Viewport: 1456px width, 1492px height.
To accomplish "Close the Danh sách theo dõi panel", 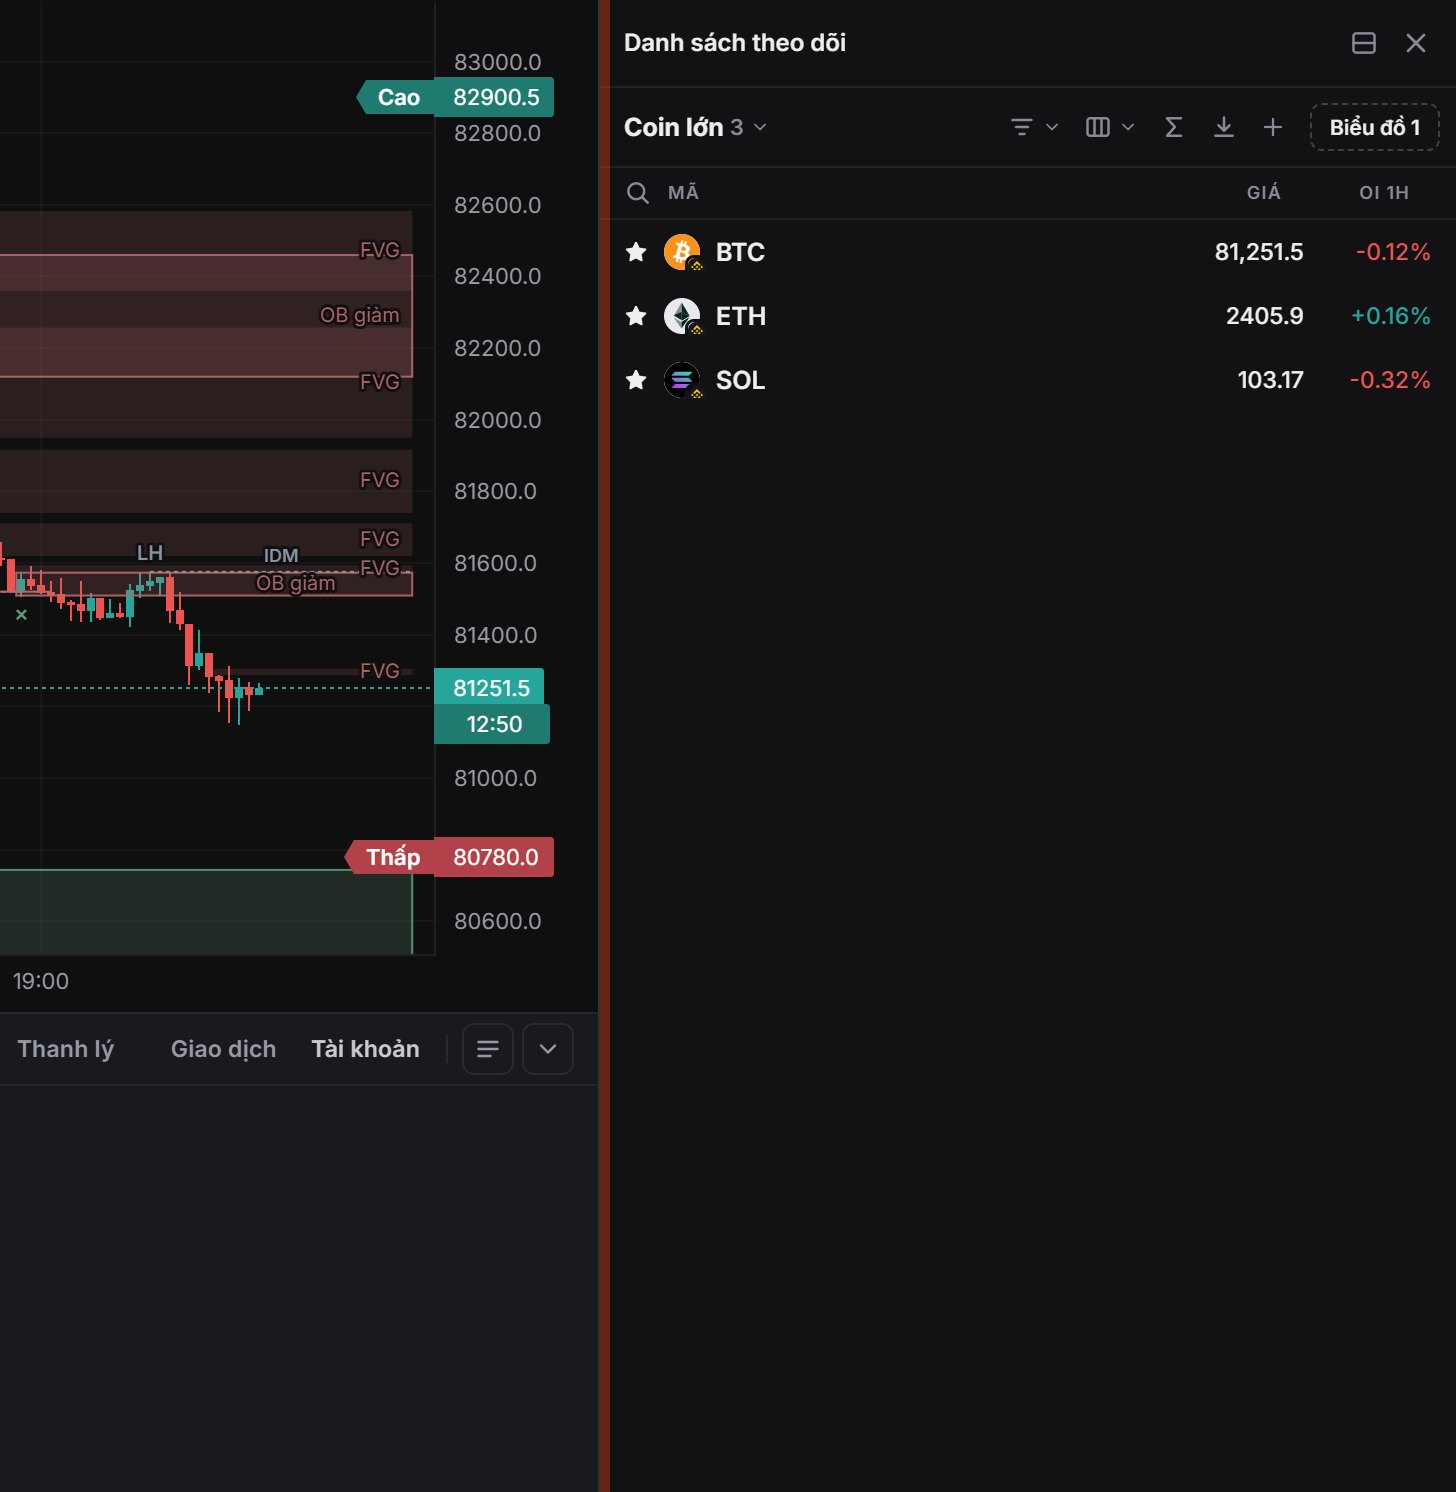I will coord(1416,43).
